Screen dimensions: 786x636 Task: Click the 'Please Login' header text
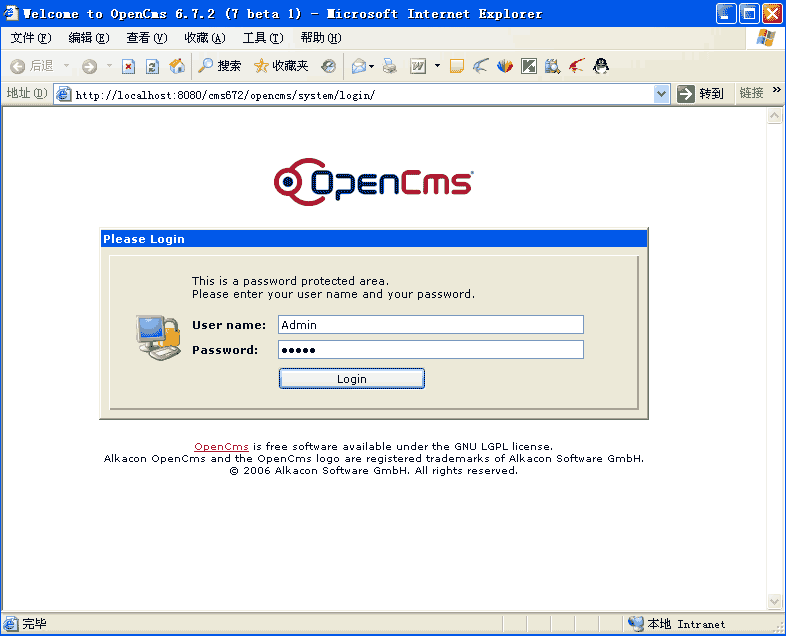pos(144,239)
